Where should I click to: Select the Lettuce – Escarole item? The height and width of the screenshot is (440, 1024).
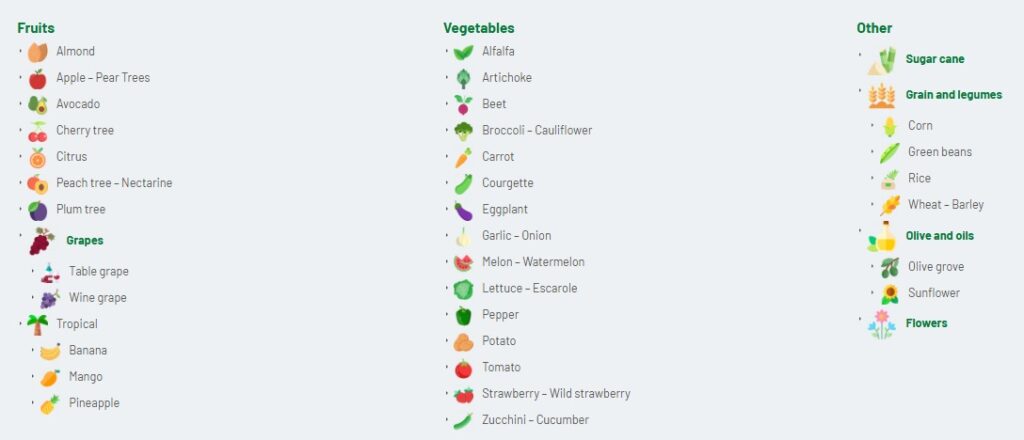(x=529, y=289)
